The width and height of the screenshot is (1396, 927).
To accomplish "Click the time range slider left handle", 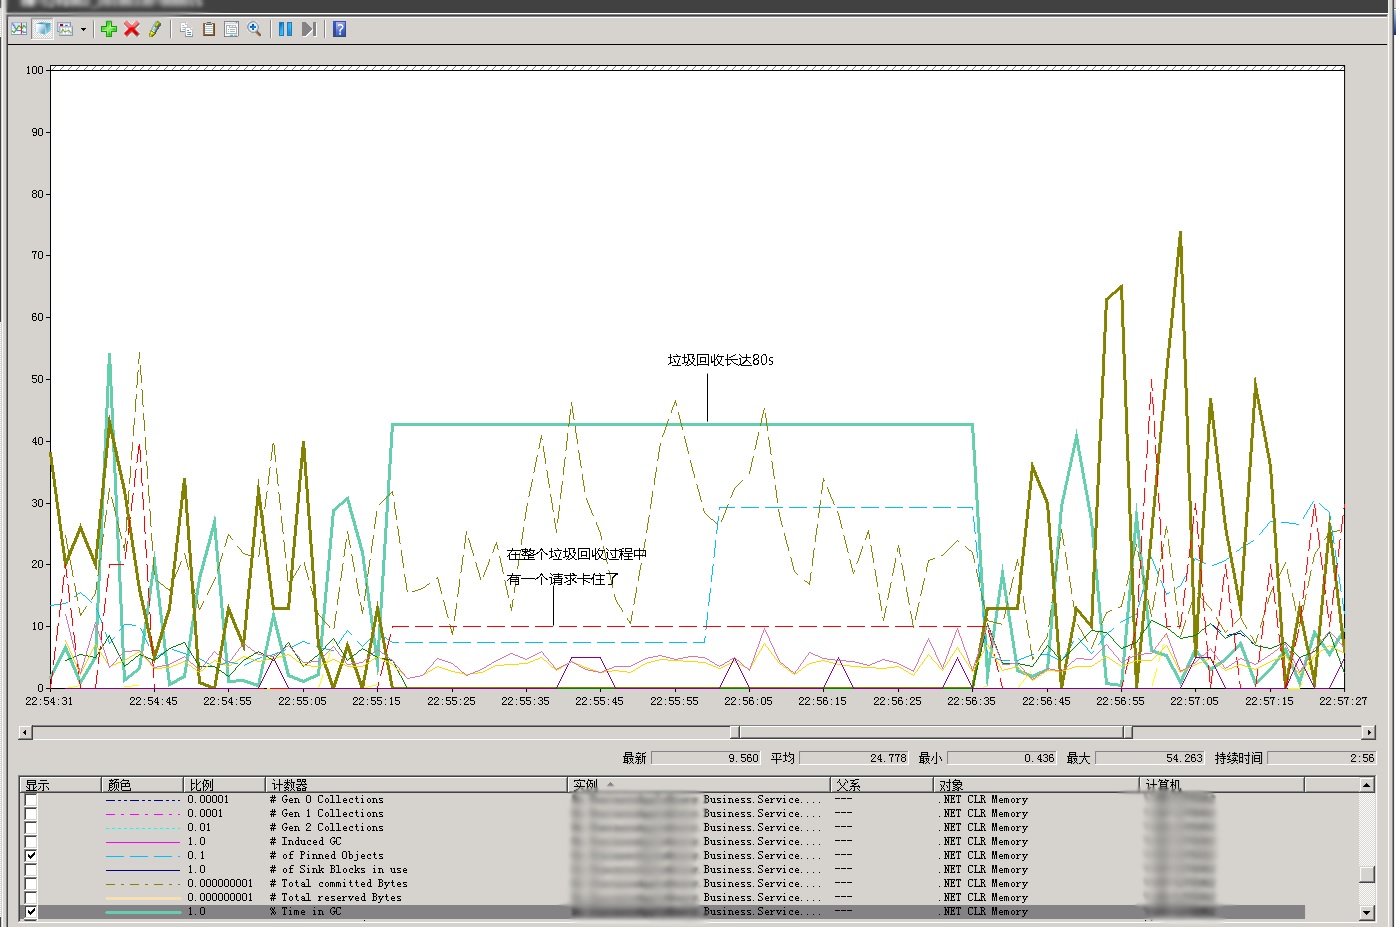I will point(735,732).
